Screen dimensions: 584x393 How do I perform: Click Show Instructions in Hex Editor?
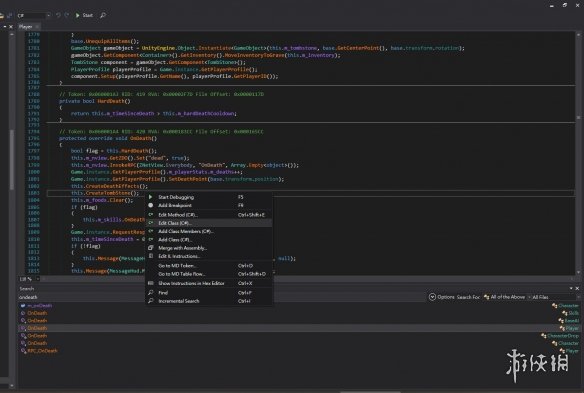(x=191, y=283)
